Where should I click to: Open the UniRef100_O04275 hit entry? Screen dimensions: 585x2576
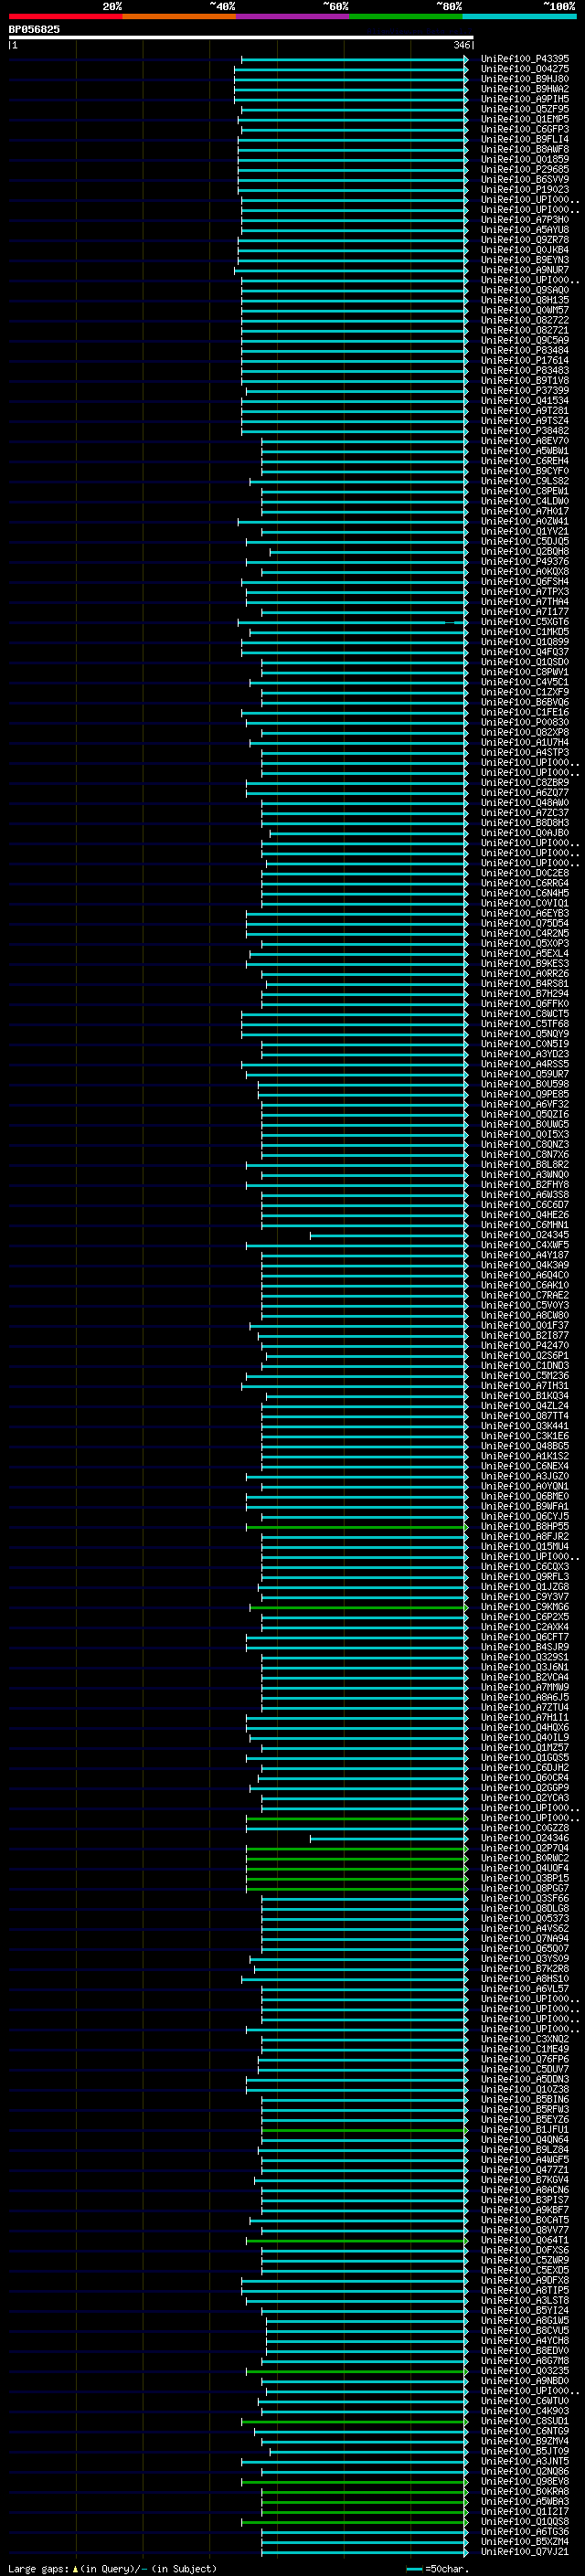pos(524,69)
